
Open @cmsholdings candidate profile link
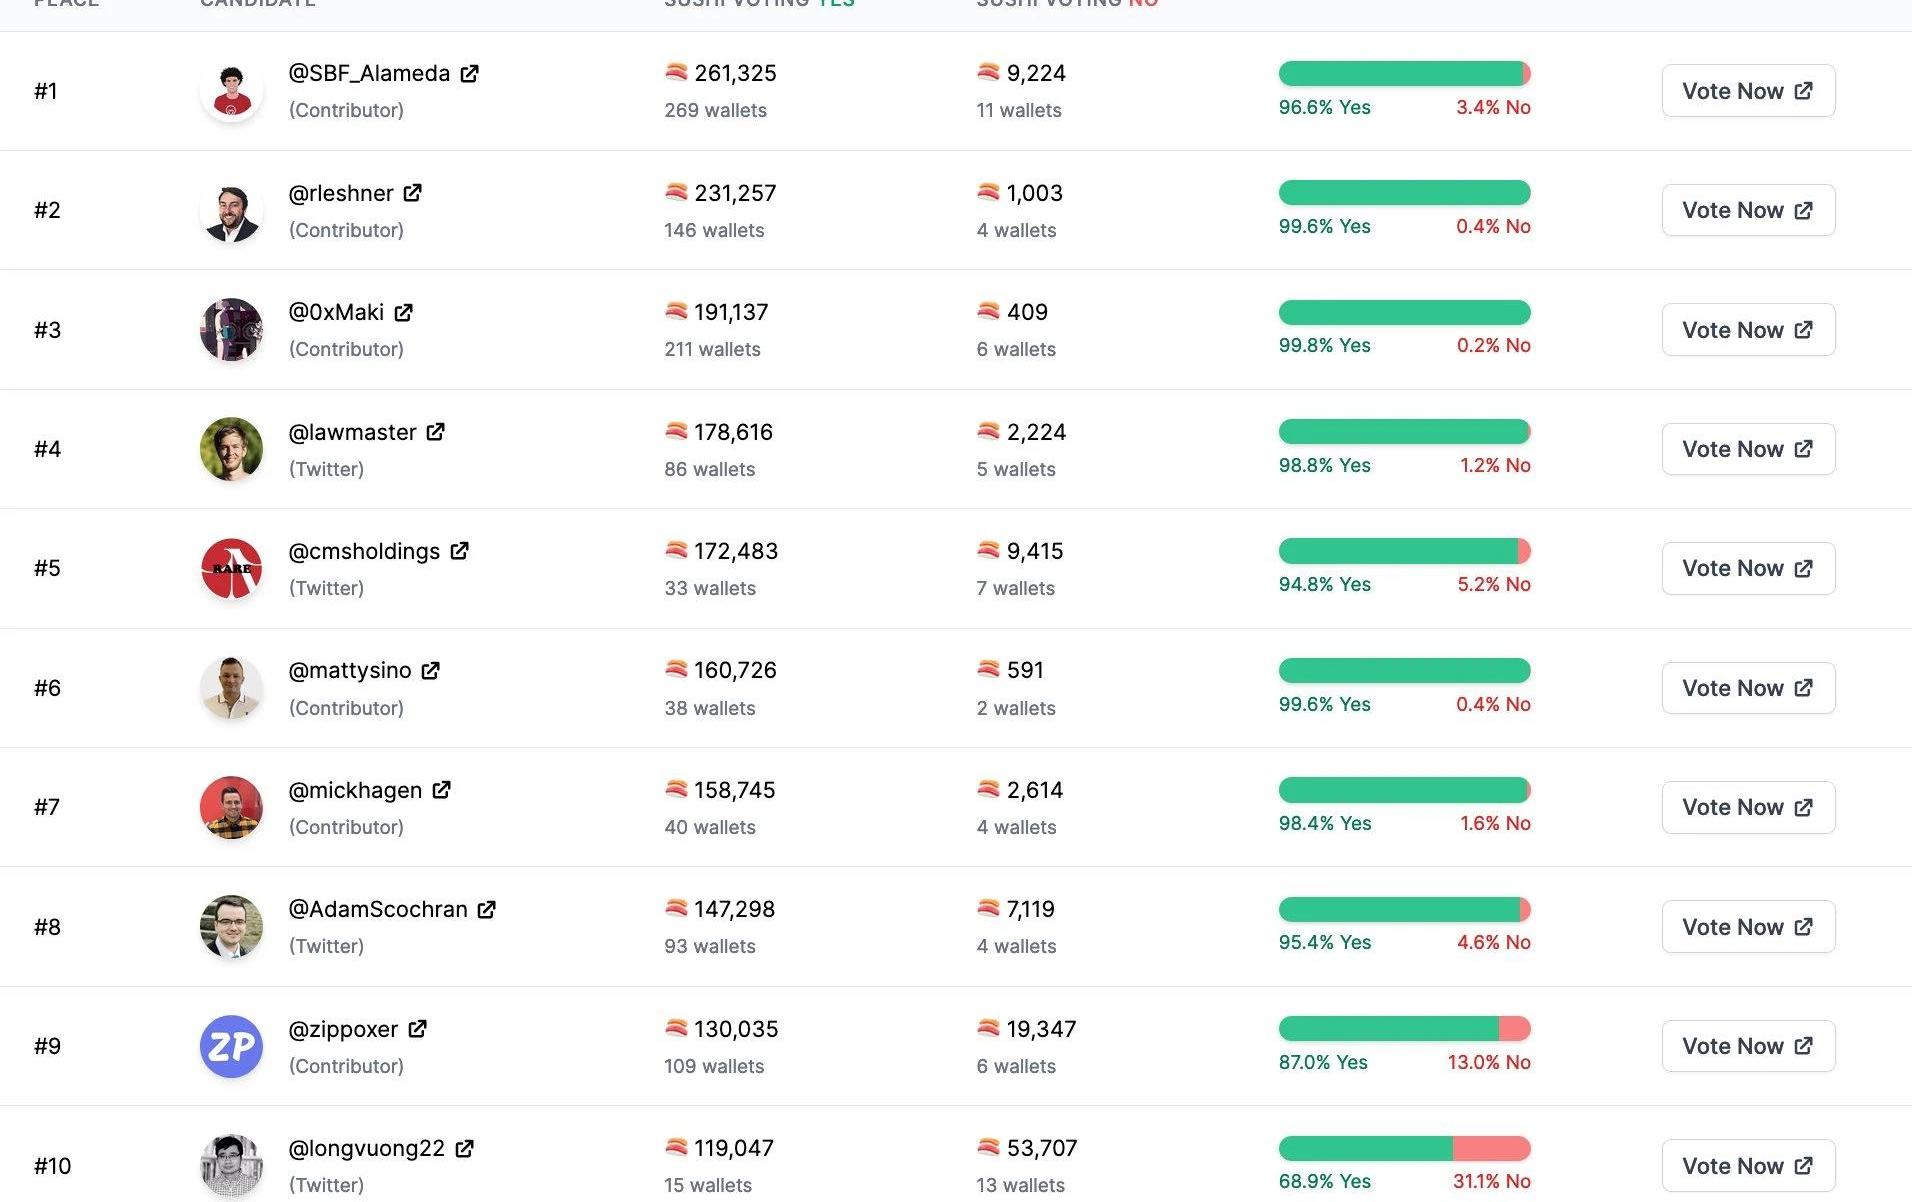364,552
